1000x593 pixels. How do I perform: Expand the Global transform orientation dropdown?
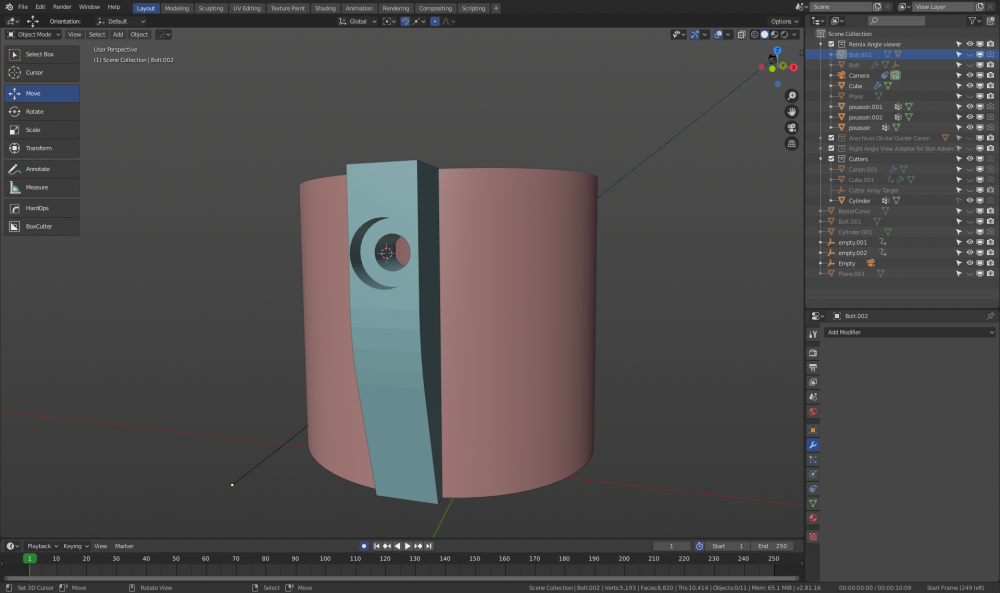coord(358,21)
